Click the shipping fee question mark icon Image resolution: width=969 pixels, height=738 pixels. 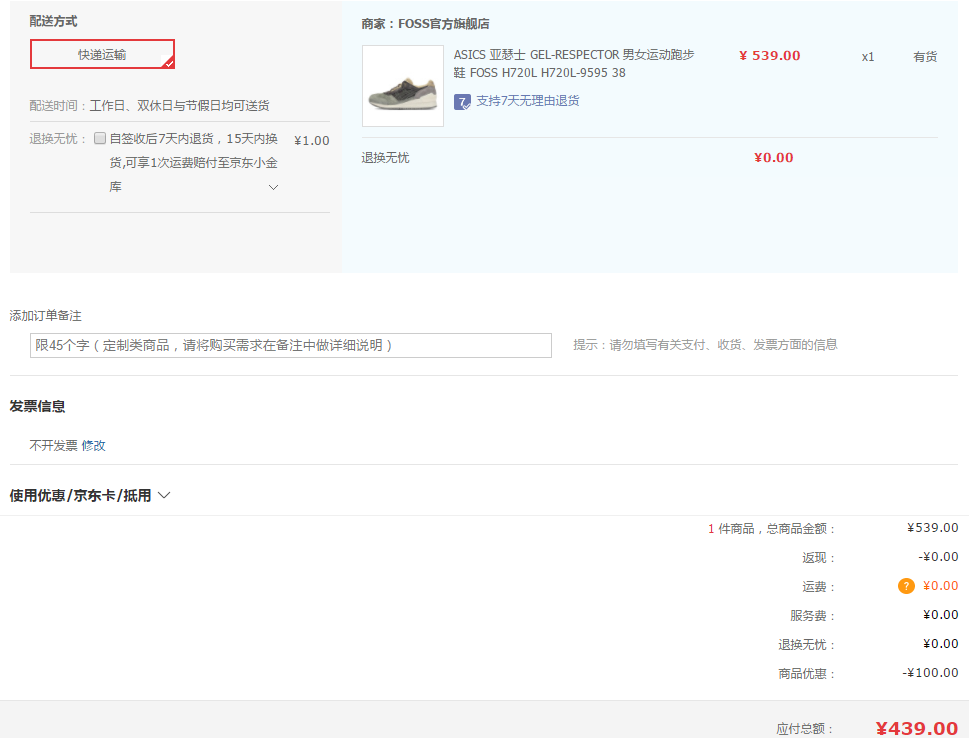coord(906,586)
